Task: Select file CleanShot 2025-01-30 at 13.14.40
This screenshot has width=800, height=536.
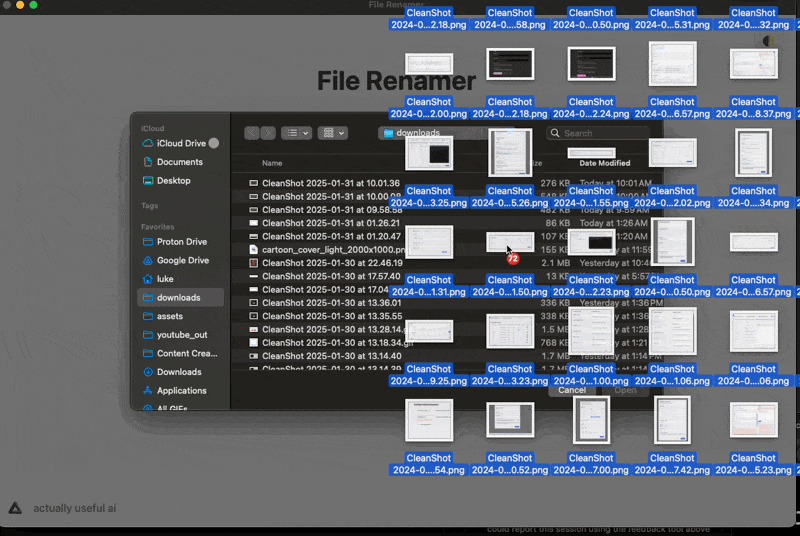Action: 332,355
